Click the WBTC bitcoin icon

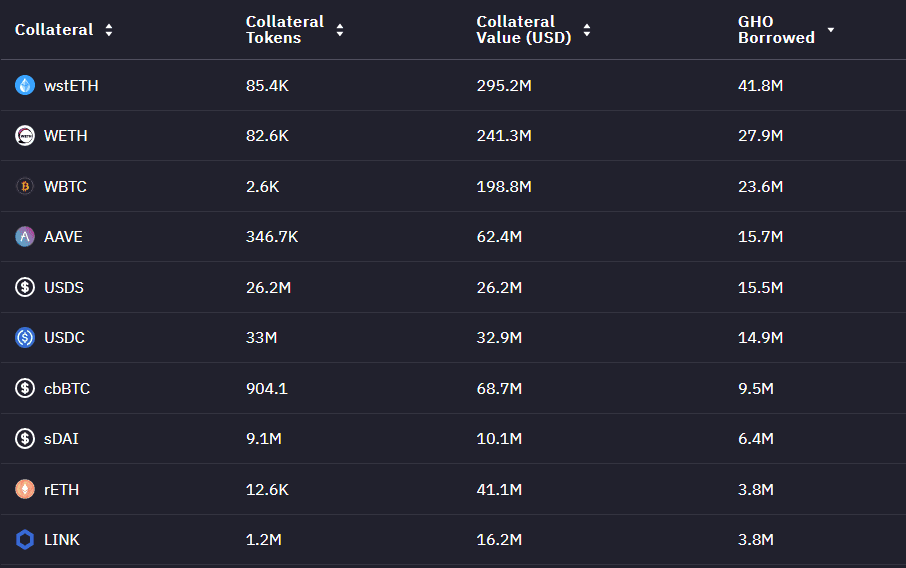click(25, 187)
